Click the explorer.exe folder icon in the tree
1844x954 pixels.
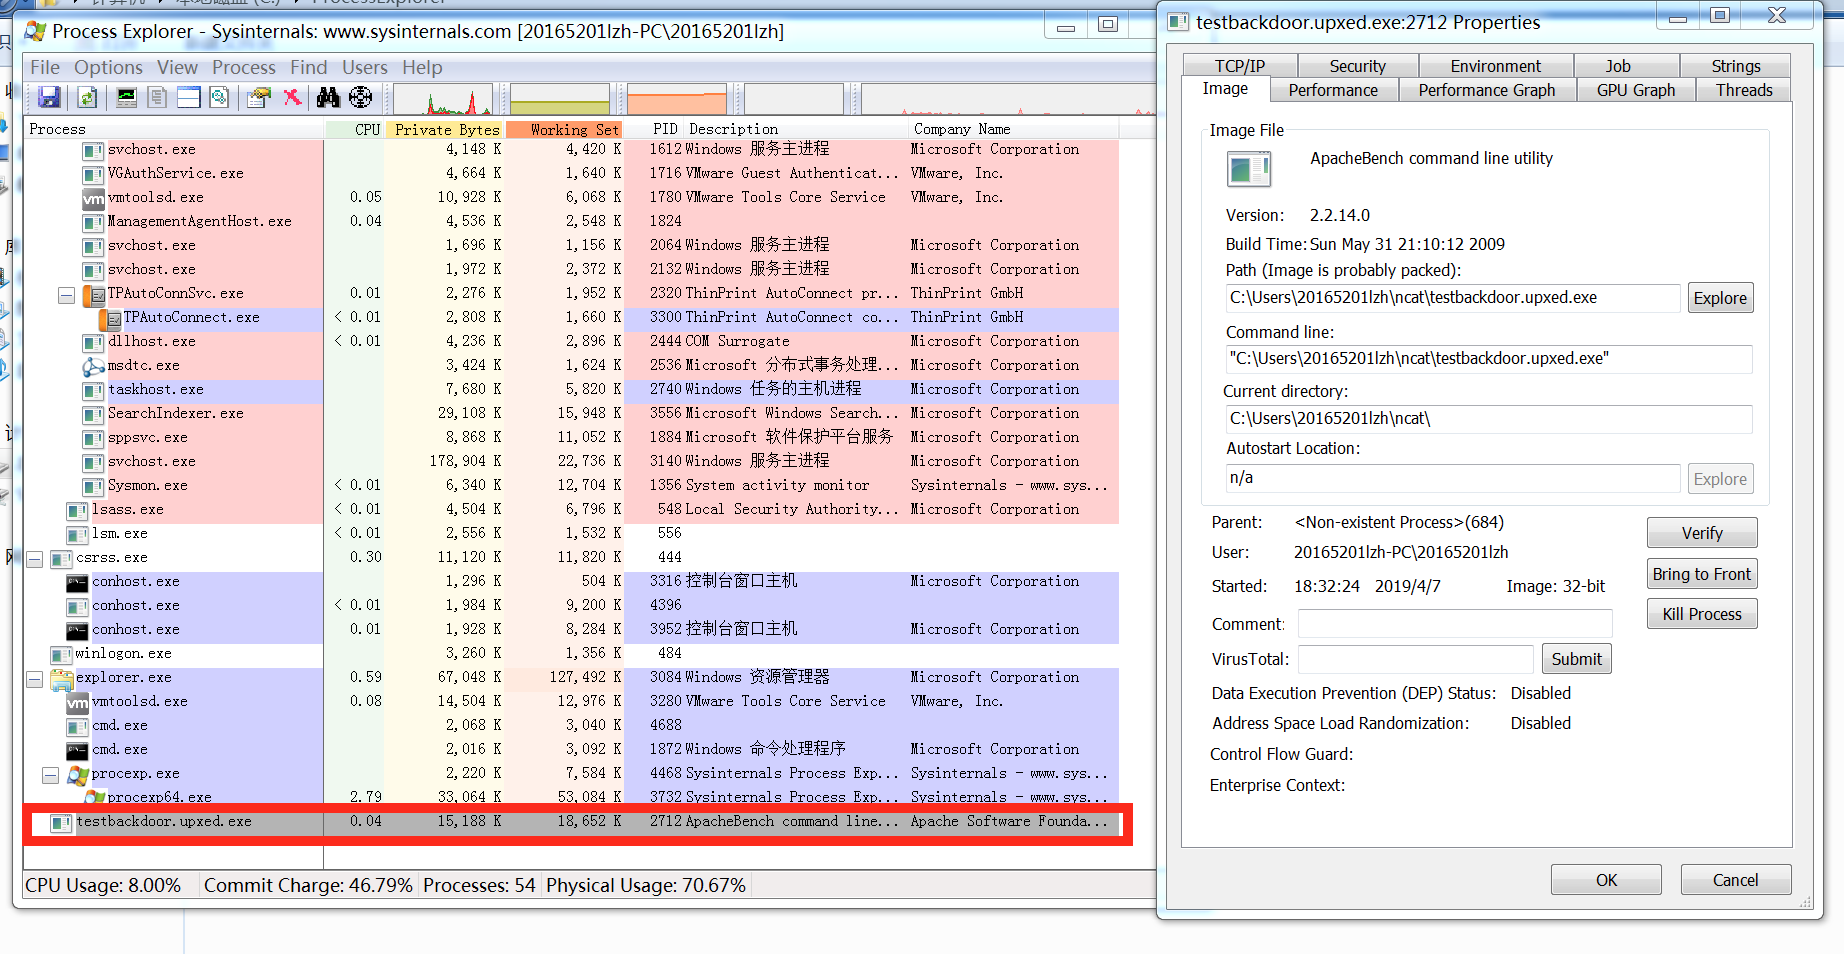pos(62,678)
